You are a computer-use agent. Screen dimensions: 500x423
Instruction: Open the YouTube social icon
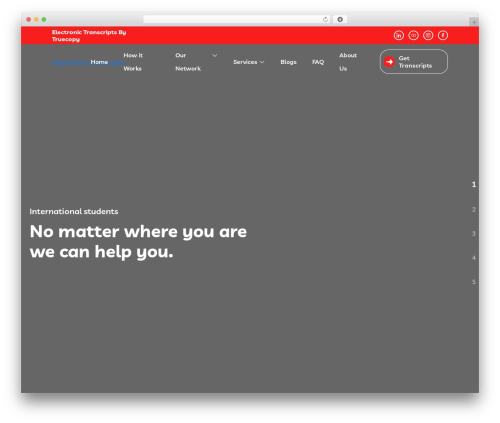(413, 35)
